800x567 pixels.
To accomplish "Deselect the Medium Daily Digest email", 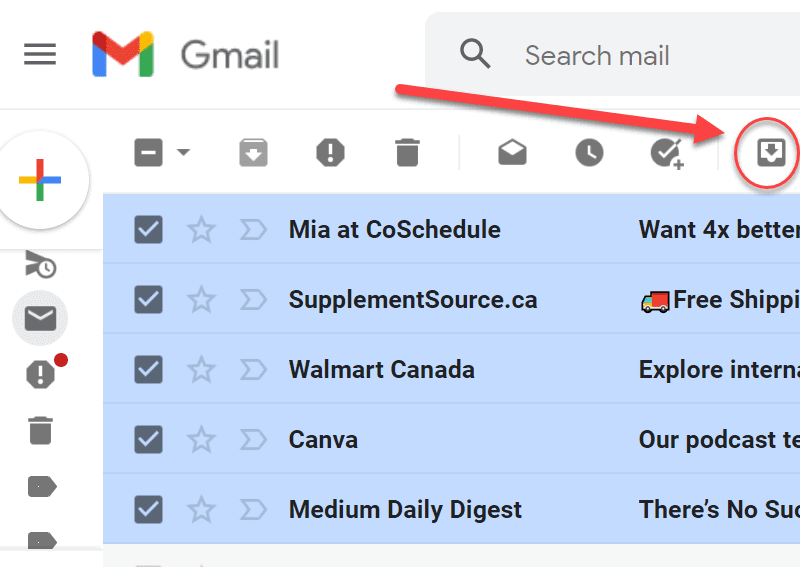I will [149, 510].
